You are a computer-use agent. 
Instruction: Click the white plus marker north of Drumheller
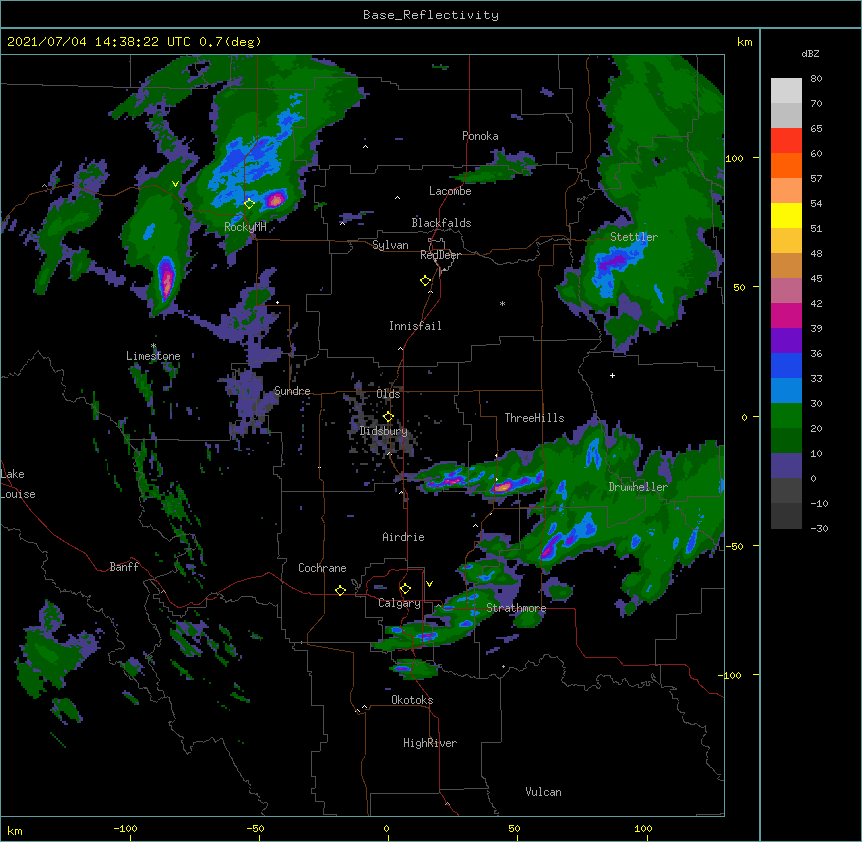(x=612, y=375)
